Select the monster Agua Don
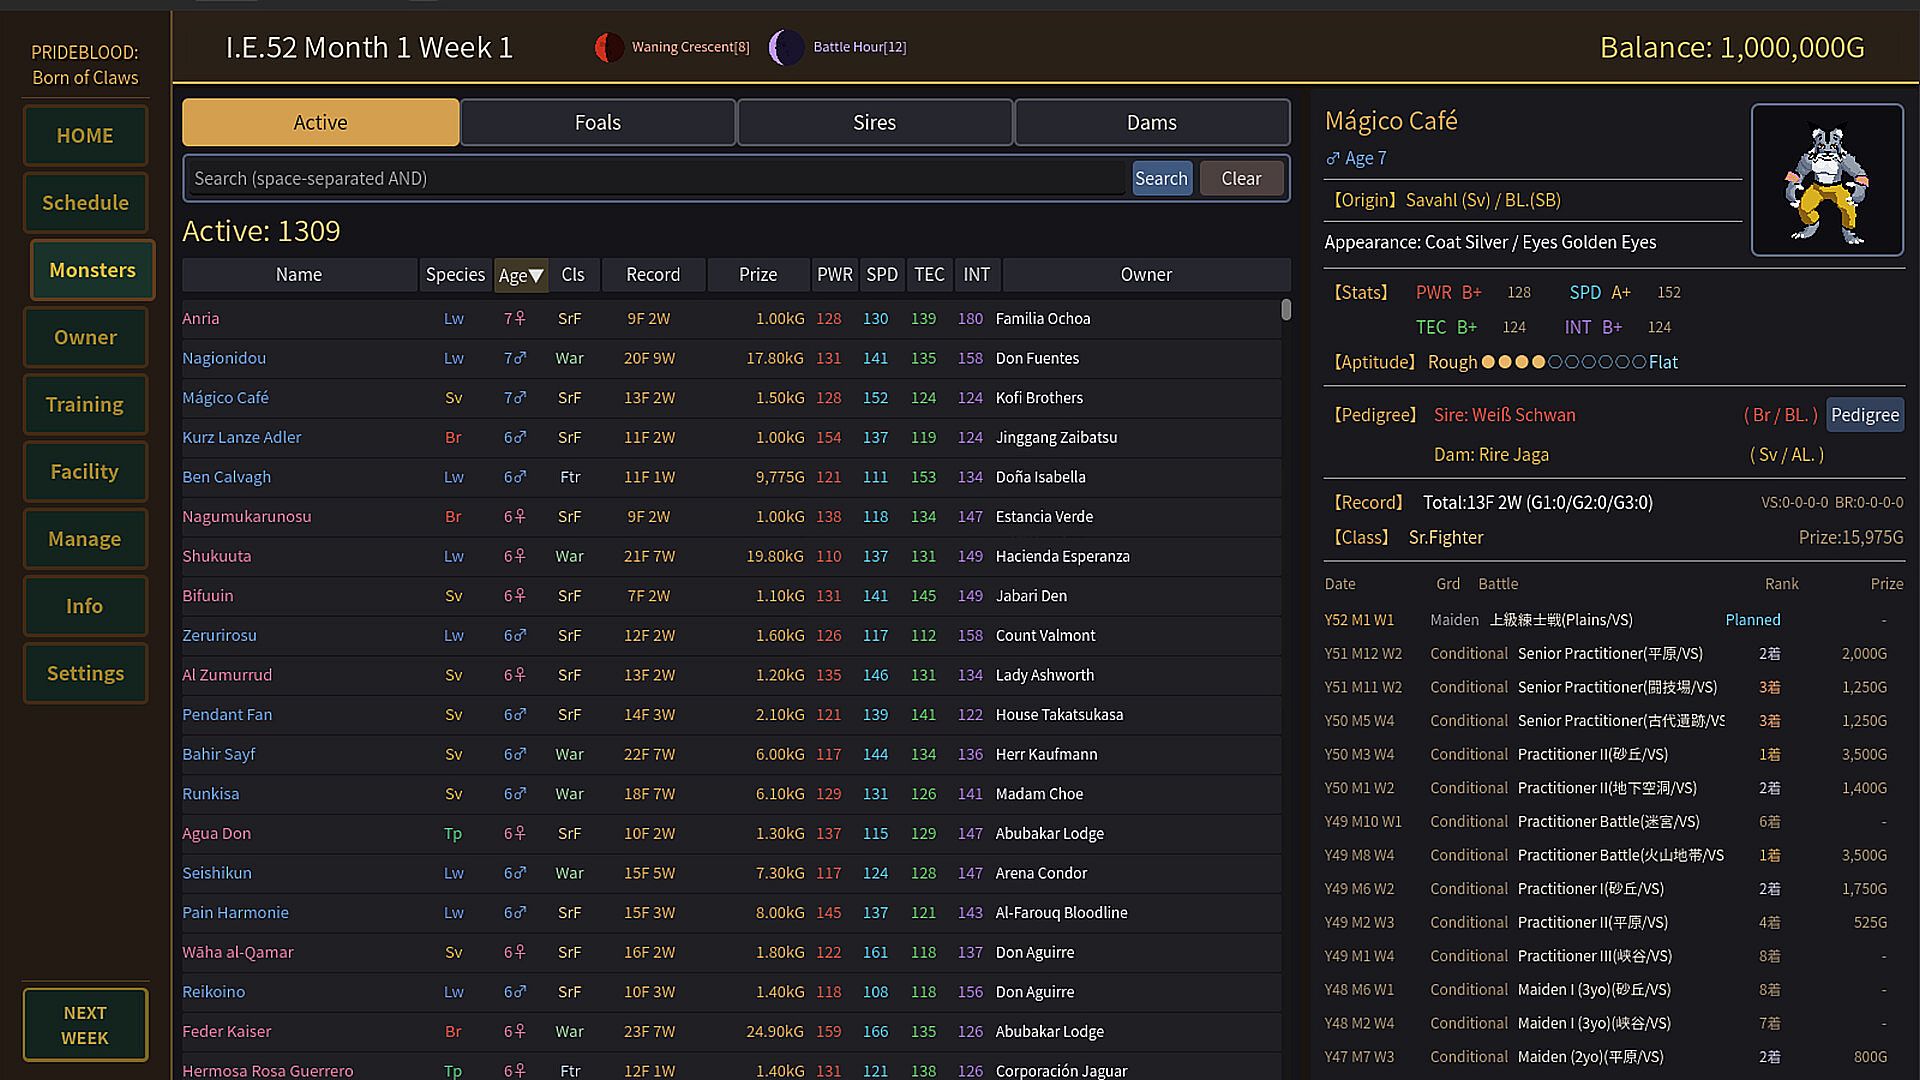Viewport: 1920px width, 1080px height. [731, 833]
